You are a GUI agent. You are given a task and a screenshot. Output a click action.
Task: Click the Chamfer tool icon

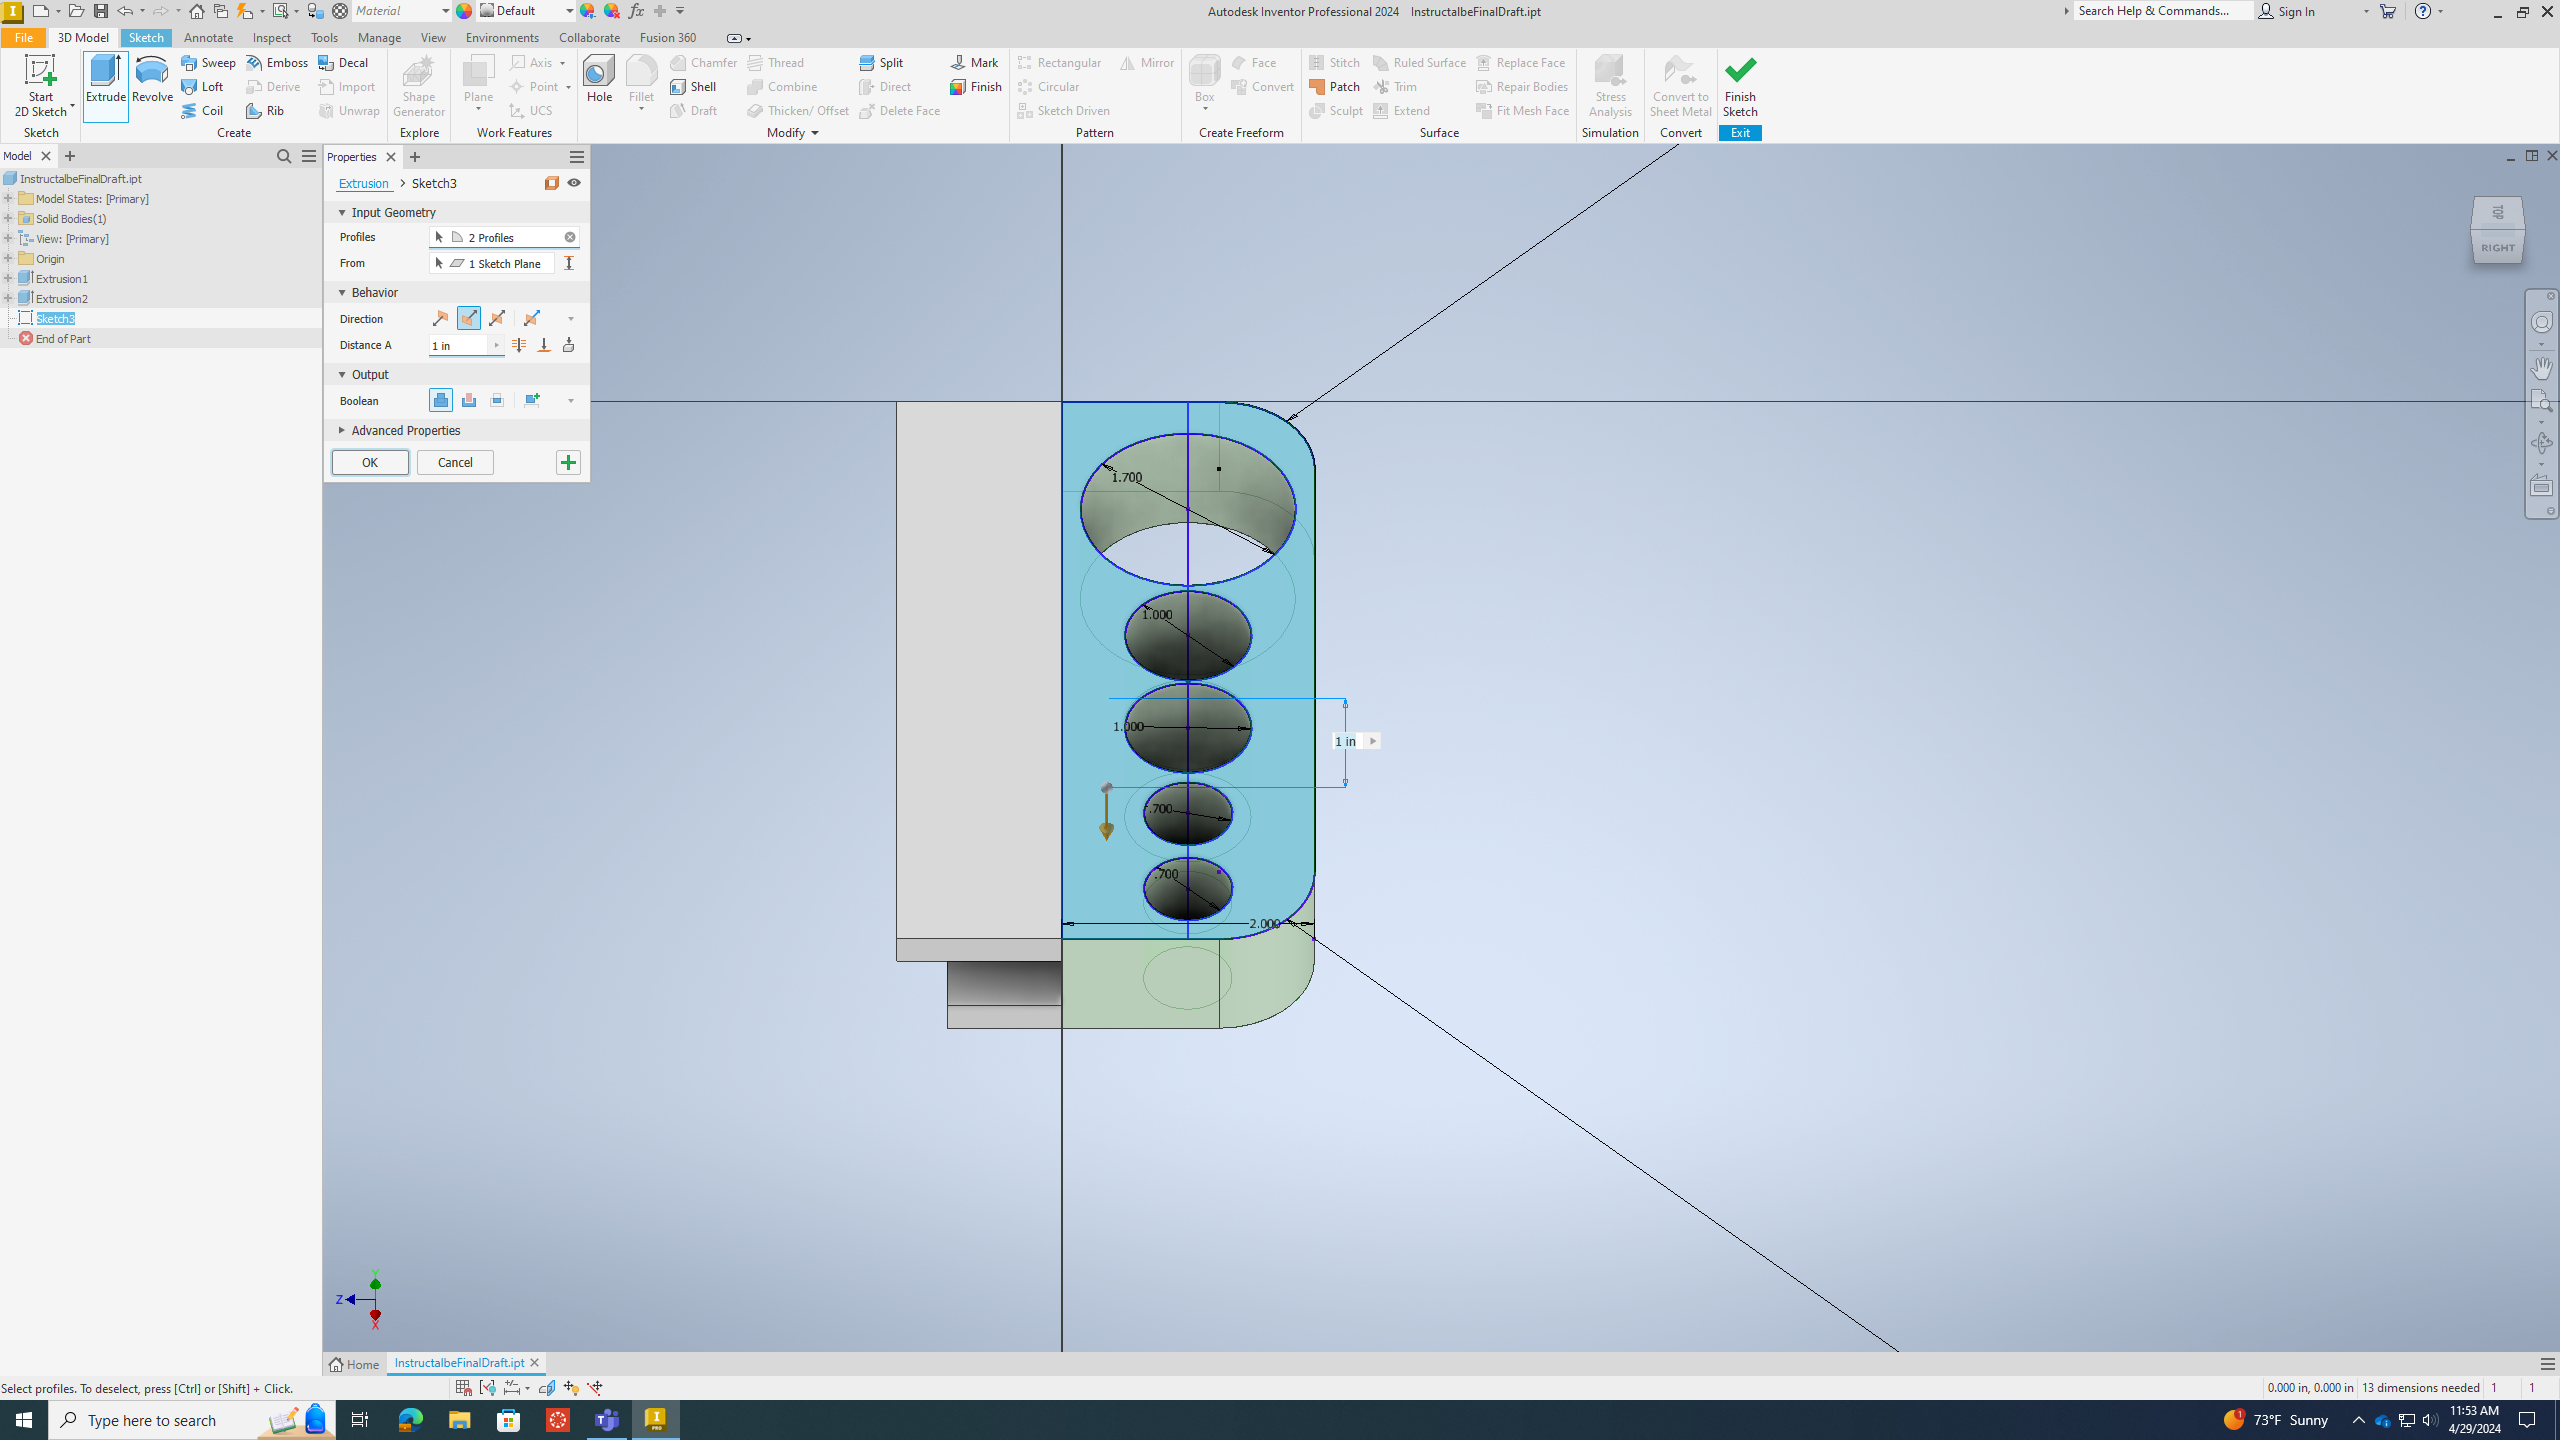(x=677, y=62)
